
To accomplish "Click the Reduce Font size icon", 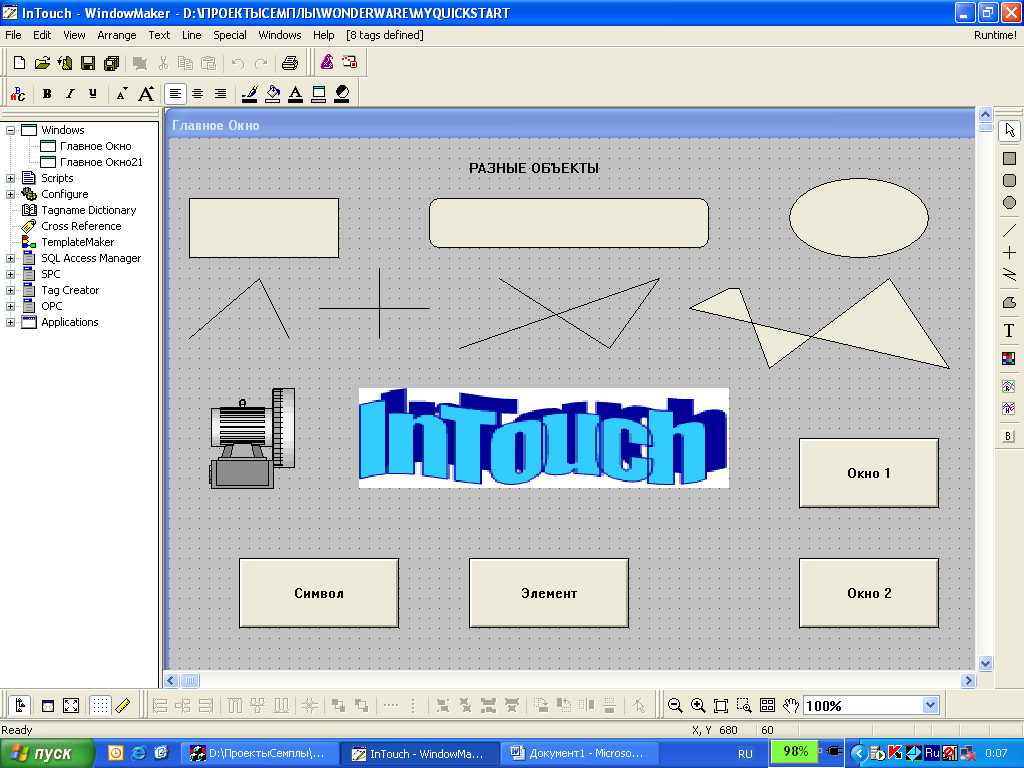I will [x=121, y=94].
